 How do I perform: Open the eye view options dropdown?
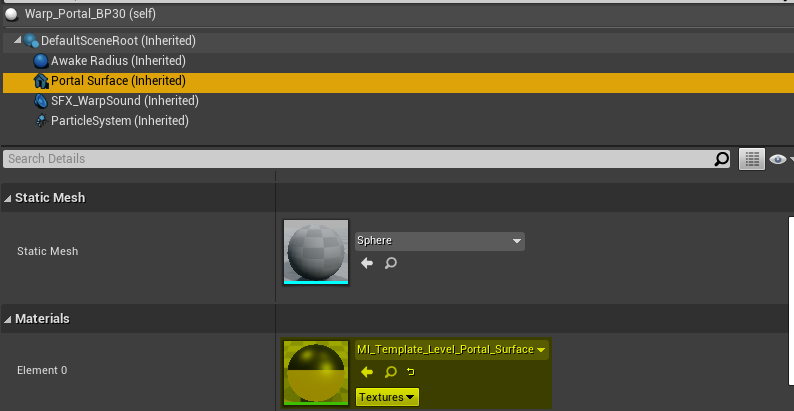pos(780,159)
